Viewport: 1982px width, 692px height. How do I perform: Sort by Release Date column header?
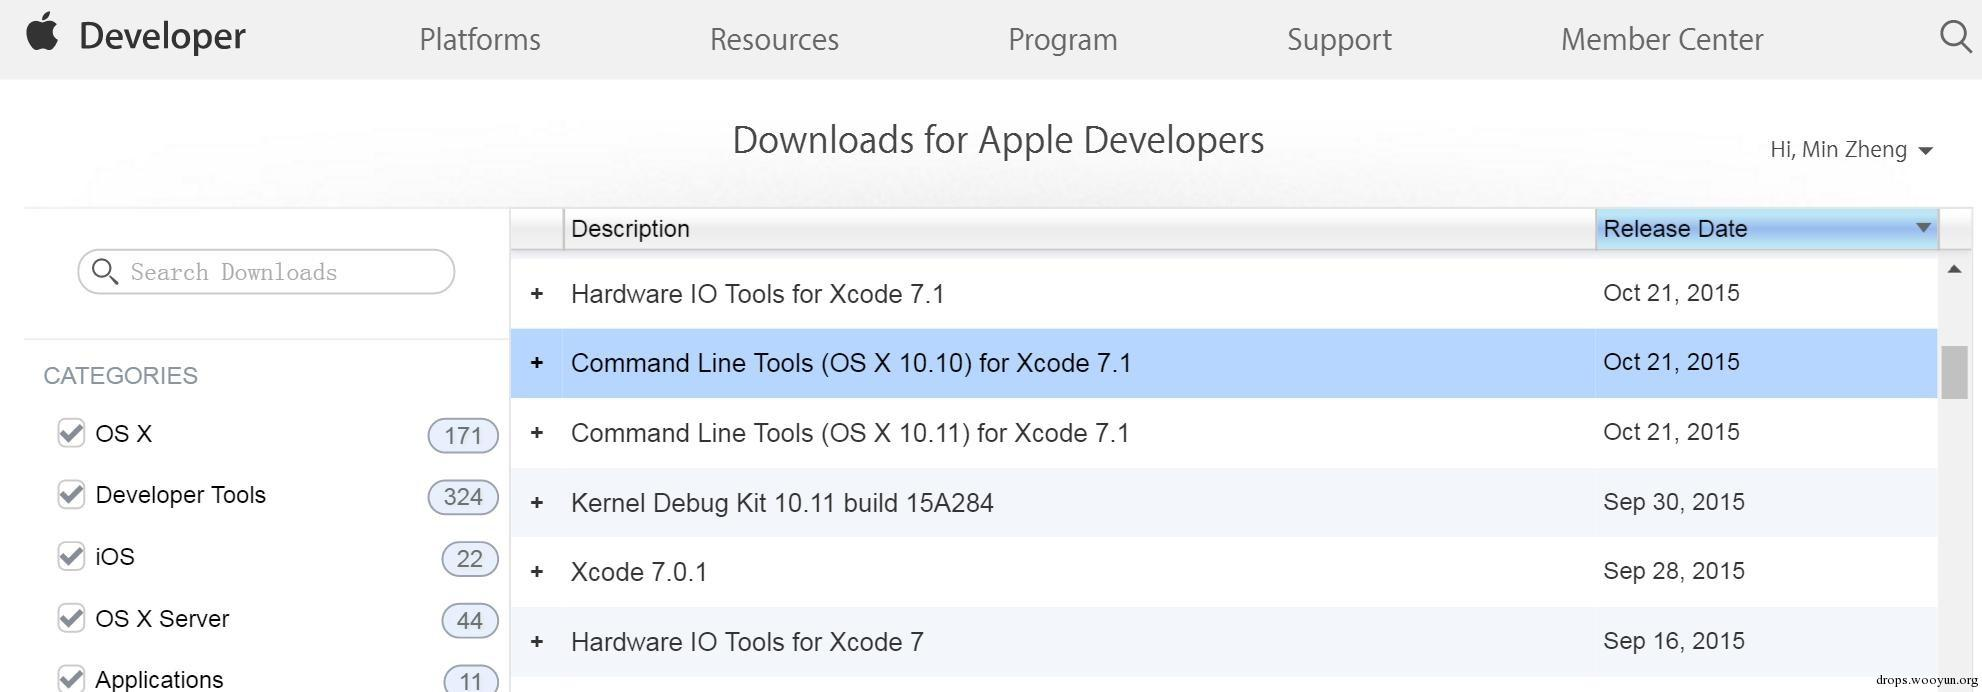tap(1765, 229)
